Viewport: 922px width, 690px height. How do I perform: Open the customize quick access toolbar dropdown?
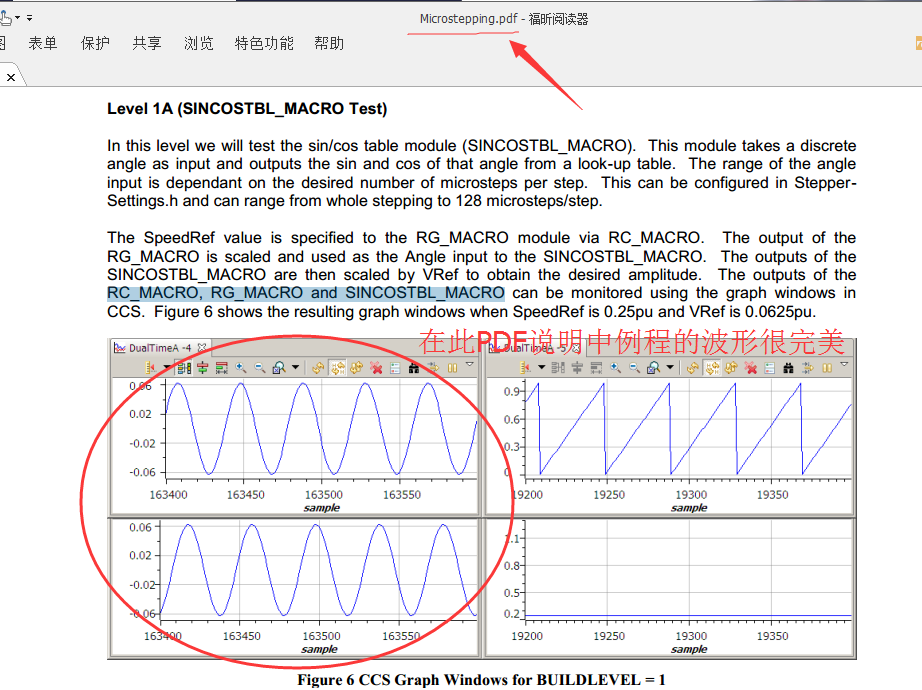(x=29, y=18)
